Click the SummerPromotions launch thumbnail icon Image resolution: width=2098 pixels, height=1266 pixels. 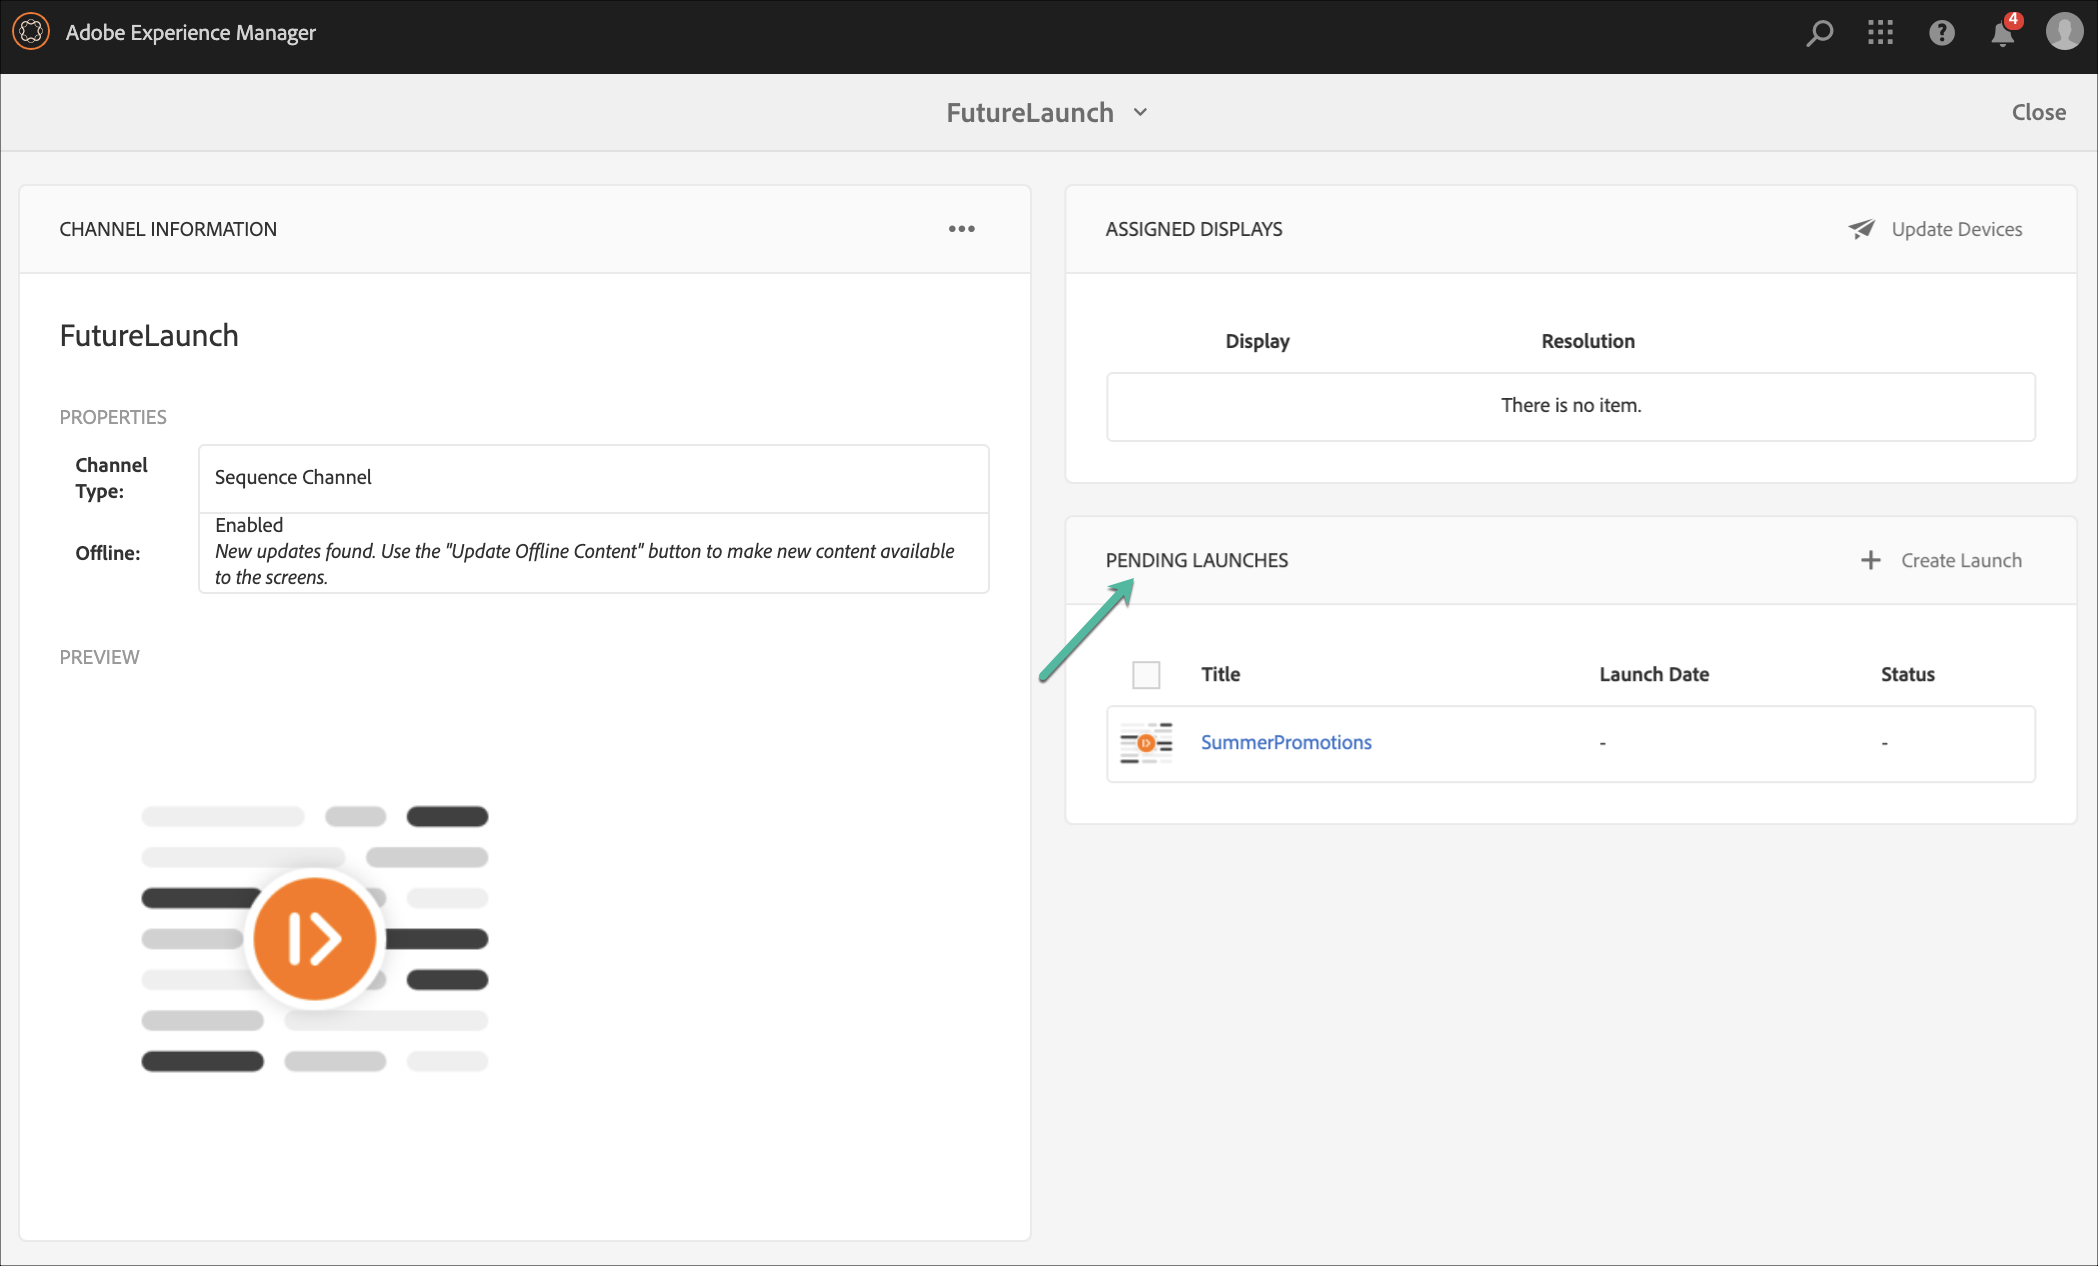[x=1146, y=743]
